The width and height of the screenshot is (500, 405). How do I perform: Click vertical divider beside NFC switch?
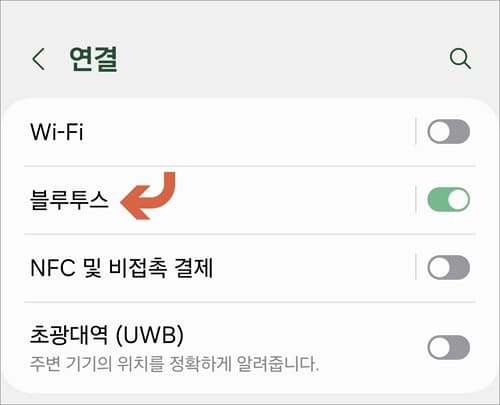click(x=416, y=267)
